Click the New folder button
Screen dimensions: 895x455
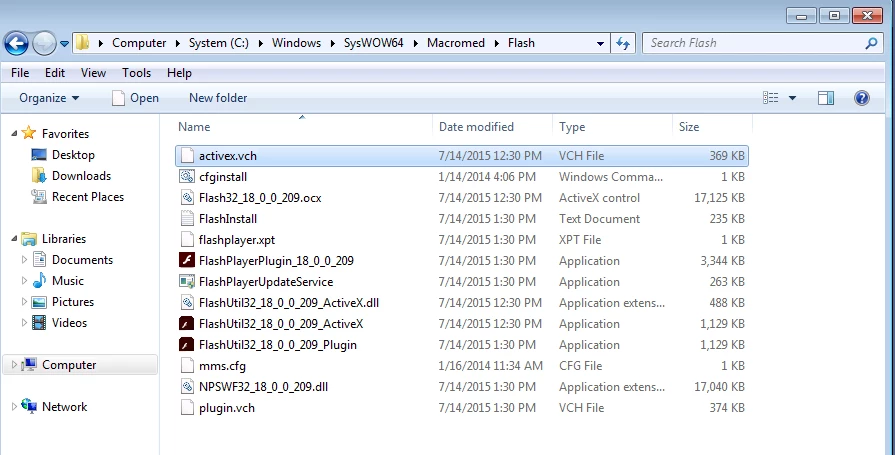(x=218, y=98)
